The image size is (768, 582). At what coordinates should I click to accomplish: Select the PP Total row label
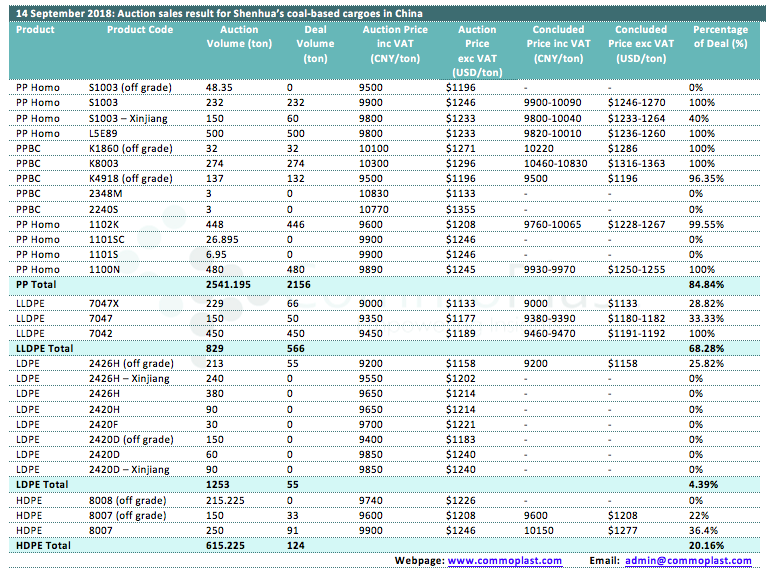click(x=37, y=285)
